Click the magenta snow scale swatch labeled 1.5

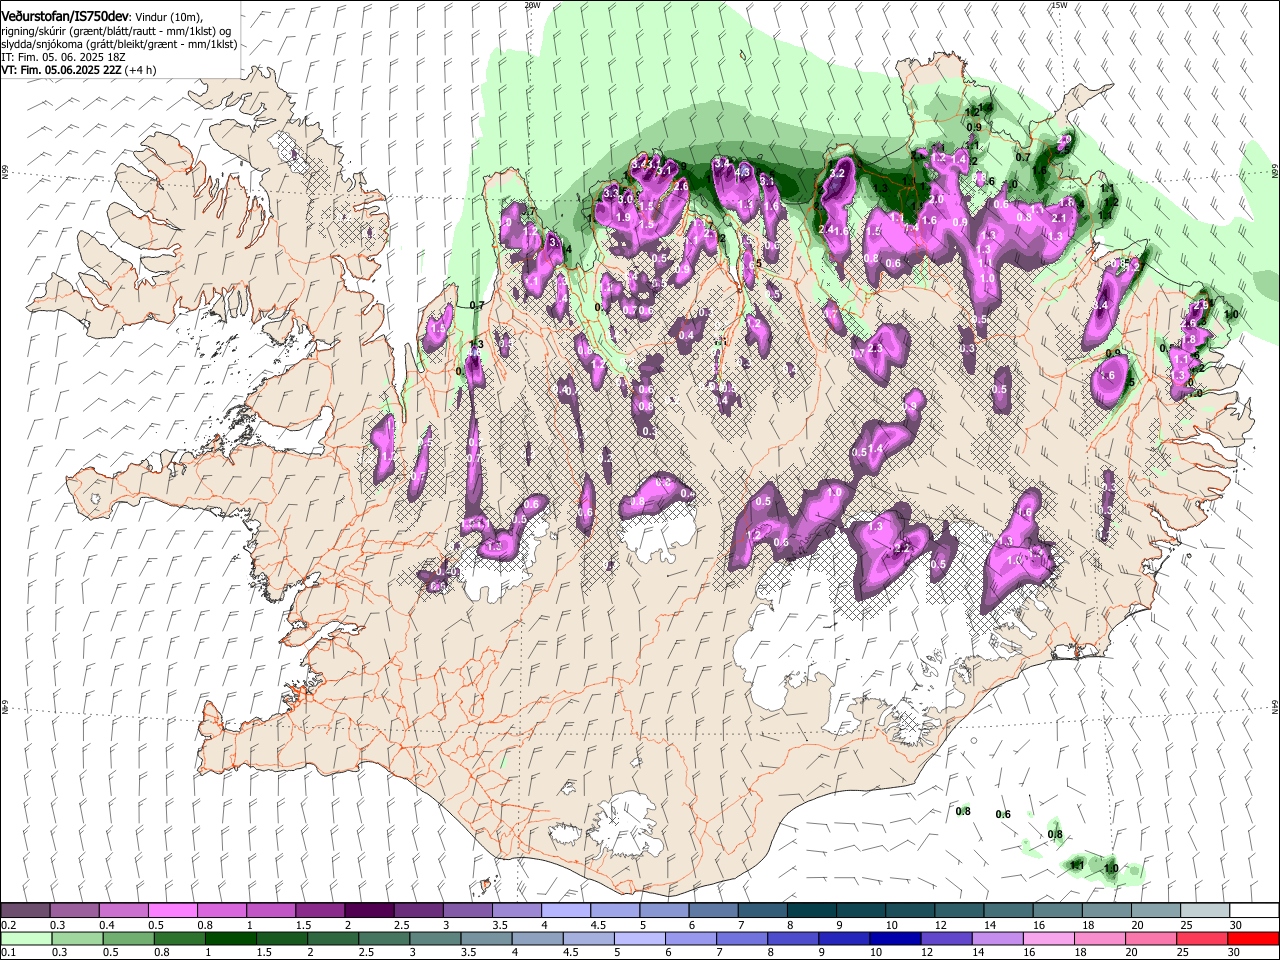click(320, 911)
